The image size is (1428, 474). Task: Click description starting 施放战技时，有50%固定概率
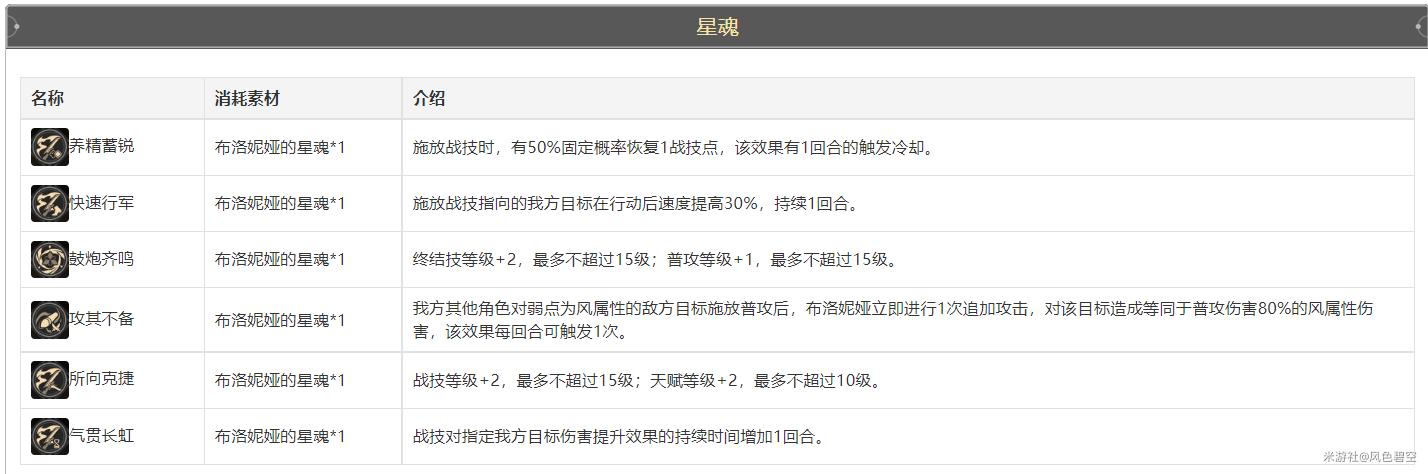(673, 148)
